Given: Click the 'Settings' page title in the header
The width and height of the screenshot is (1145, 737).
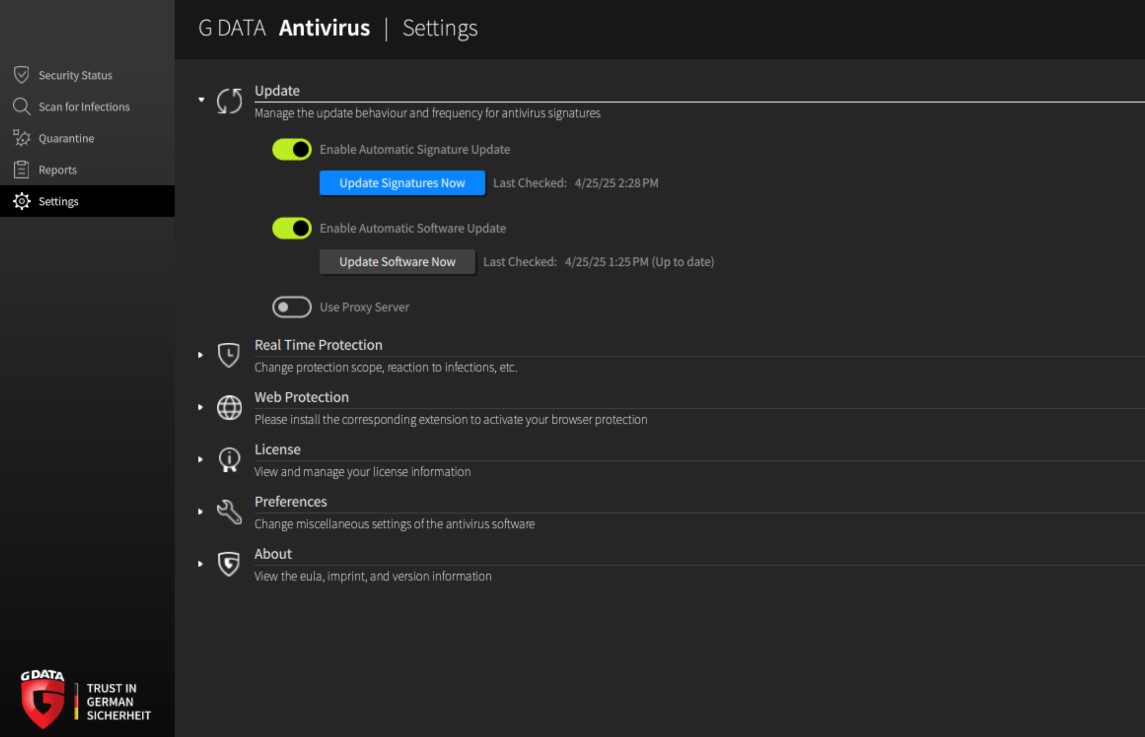Looking at the screenshot, I should (x=440, y=28).
